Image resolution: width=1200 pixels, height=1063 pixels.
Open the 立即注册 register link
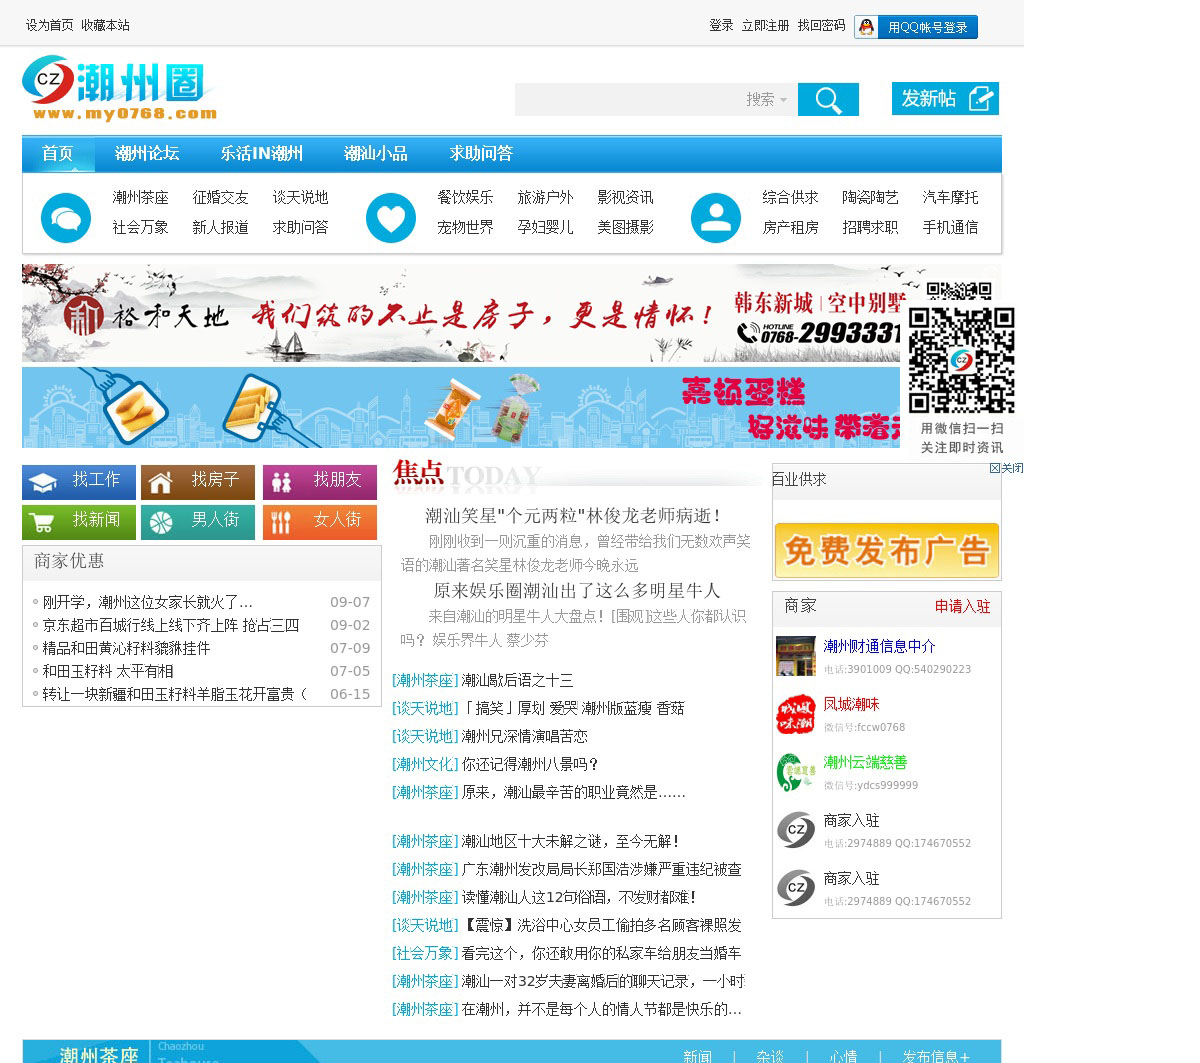(765, 26)
